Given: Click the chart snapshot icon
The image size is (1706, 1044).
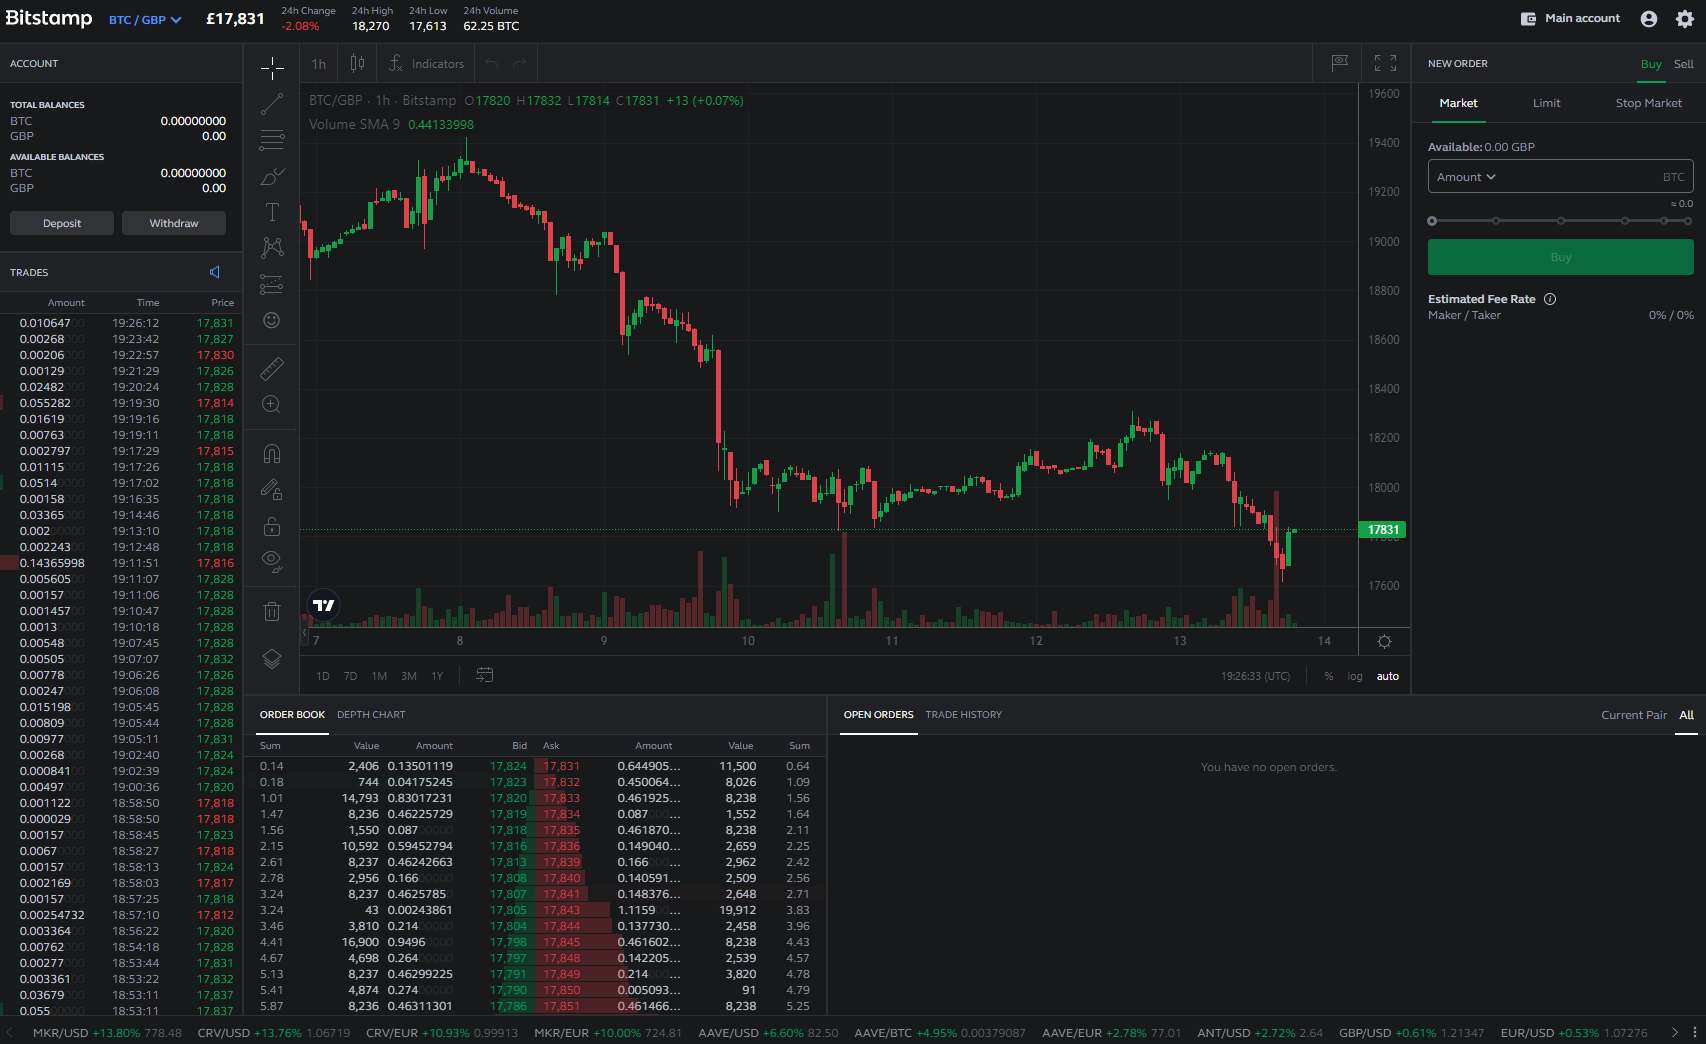Looking at the screenshot, I should [x=1340, y=63].
